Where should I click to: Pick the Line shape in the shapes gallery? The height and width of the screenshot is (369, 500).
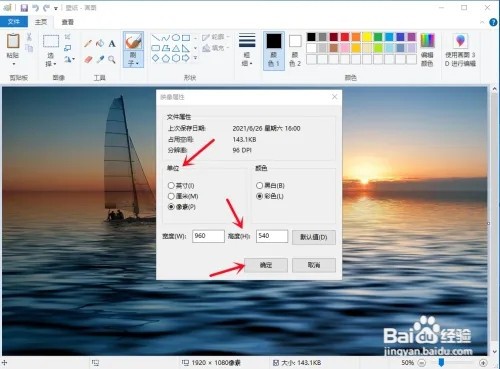(155, 38)
